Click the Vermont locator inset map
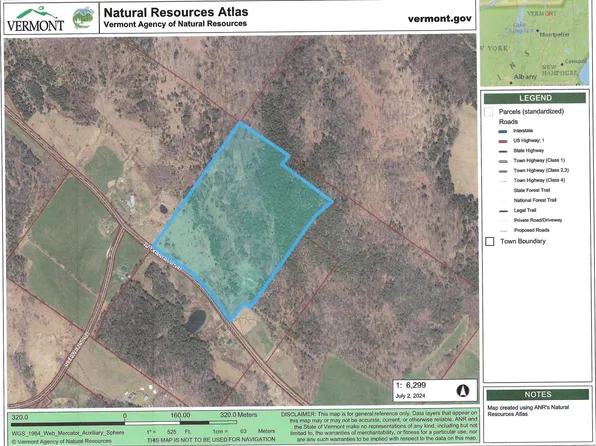Viewport: 596px width, 446px height. (535, 43)
